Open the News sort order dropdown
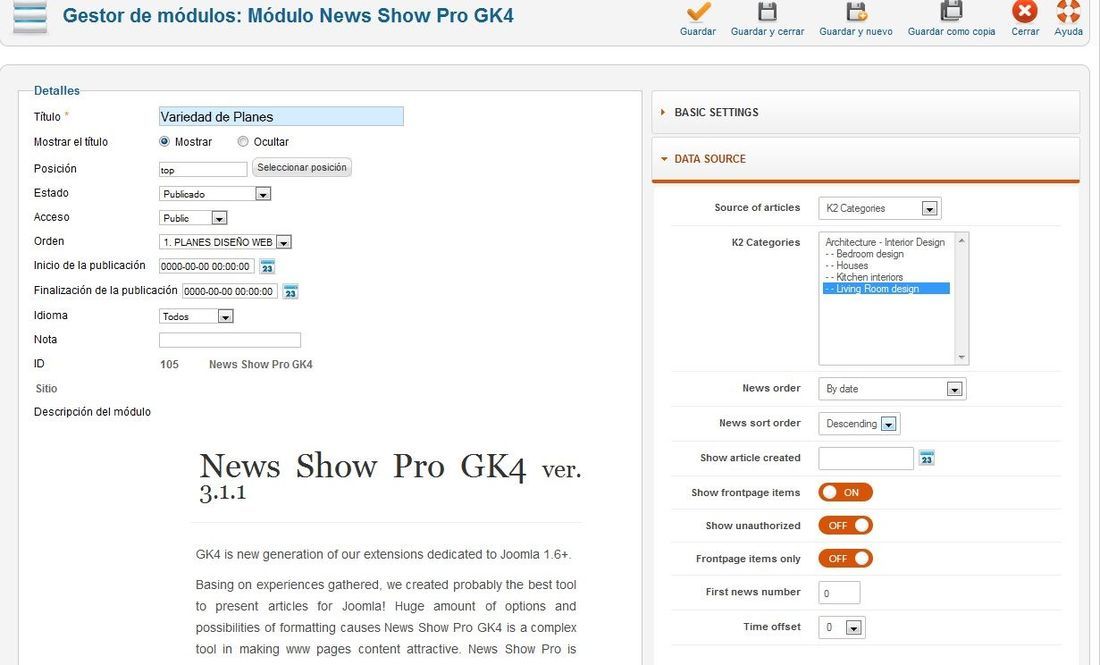 (x=859, y=424)
